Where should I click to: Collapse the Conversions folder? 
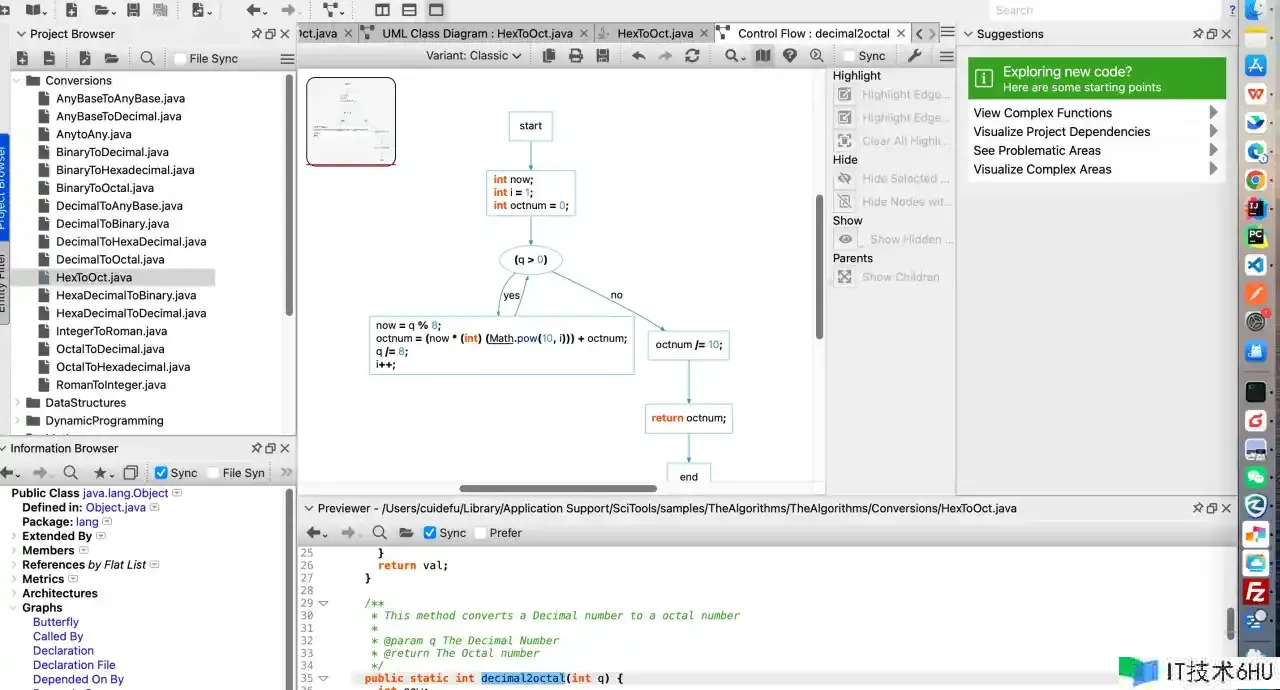click(17, 81)
